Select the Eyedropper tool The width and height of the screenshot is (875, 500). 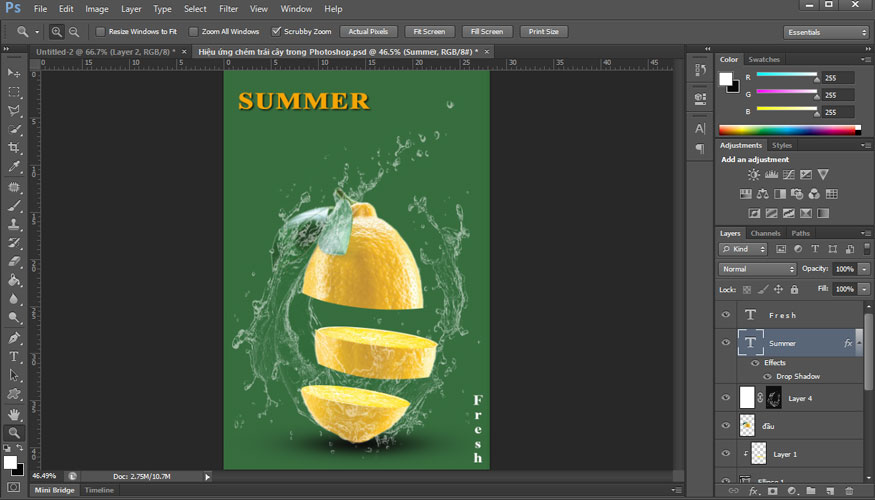pos(13,166)
